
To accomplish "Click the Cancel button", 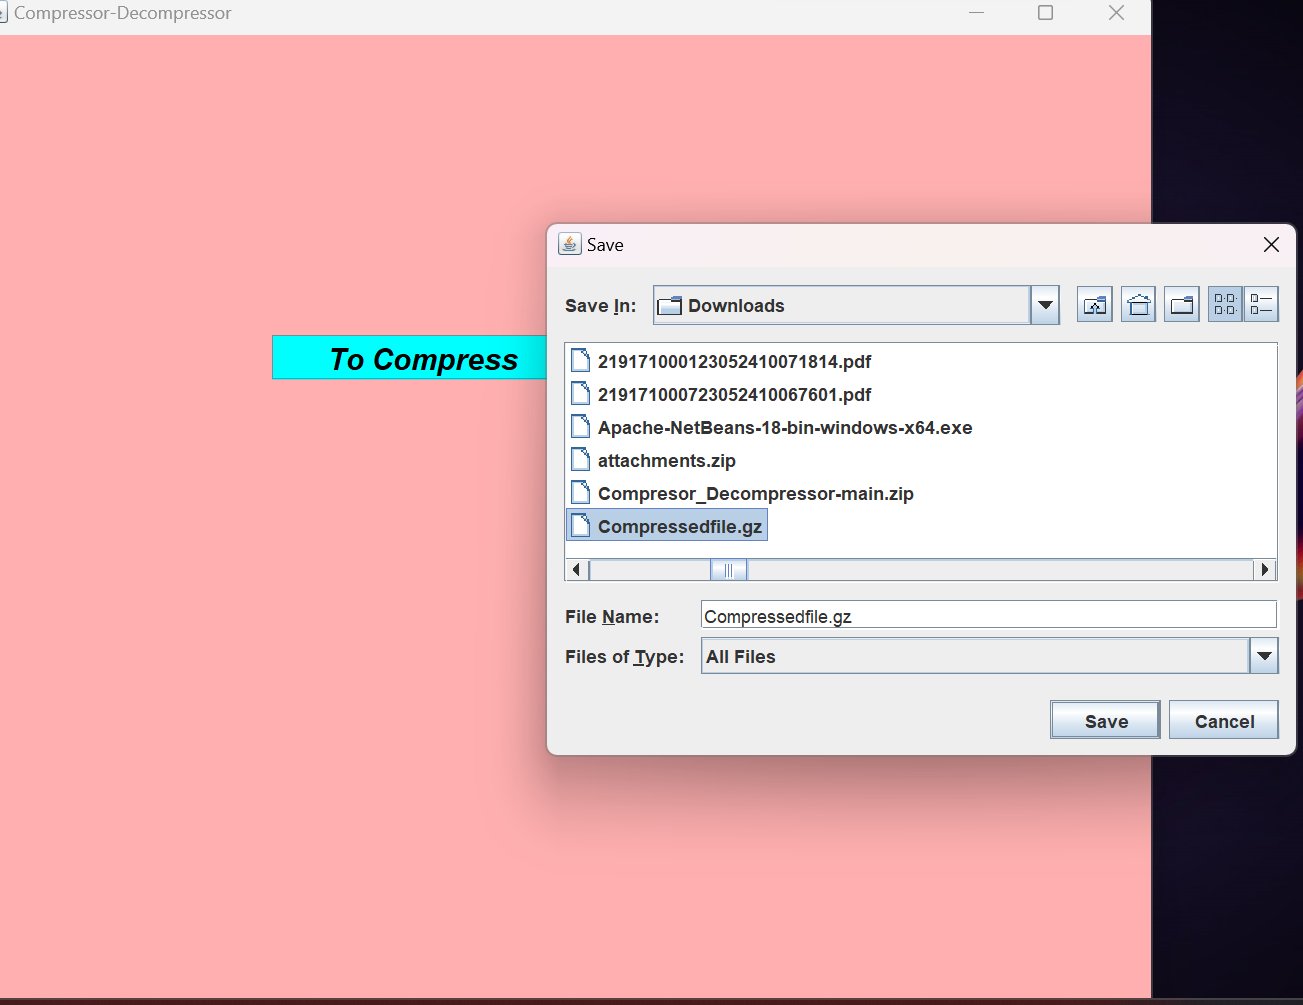I will coord(1223,720).
